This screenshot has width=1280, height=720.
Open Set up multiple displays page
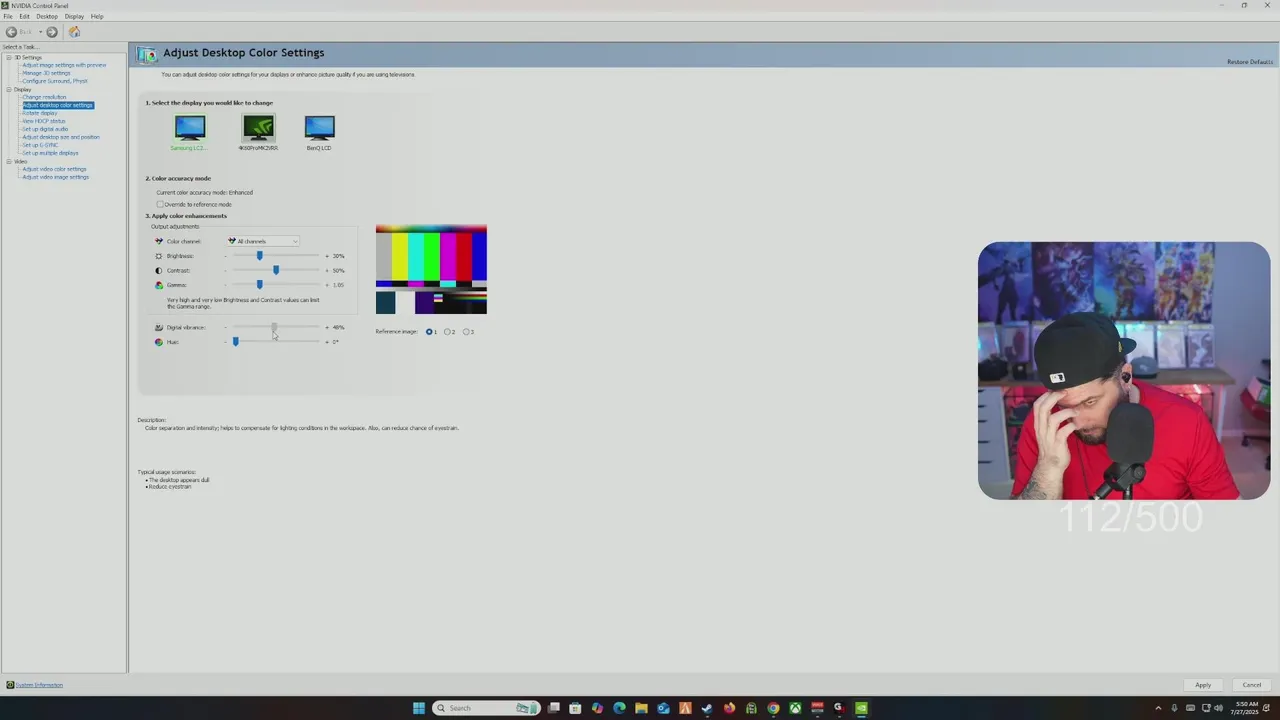[50, 153]
